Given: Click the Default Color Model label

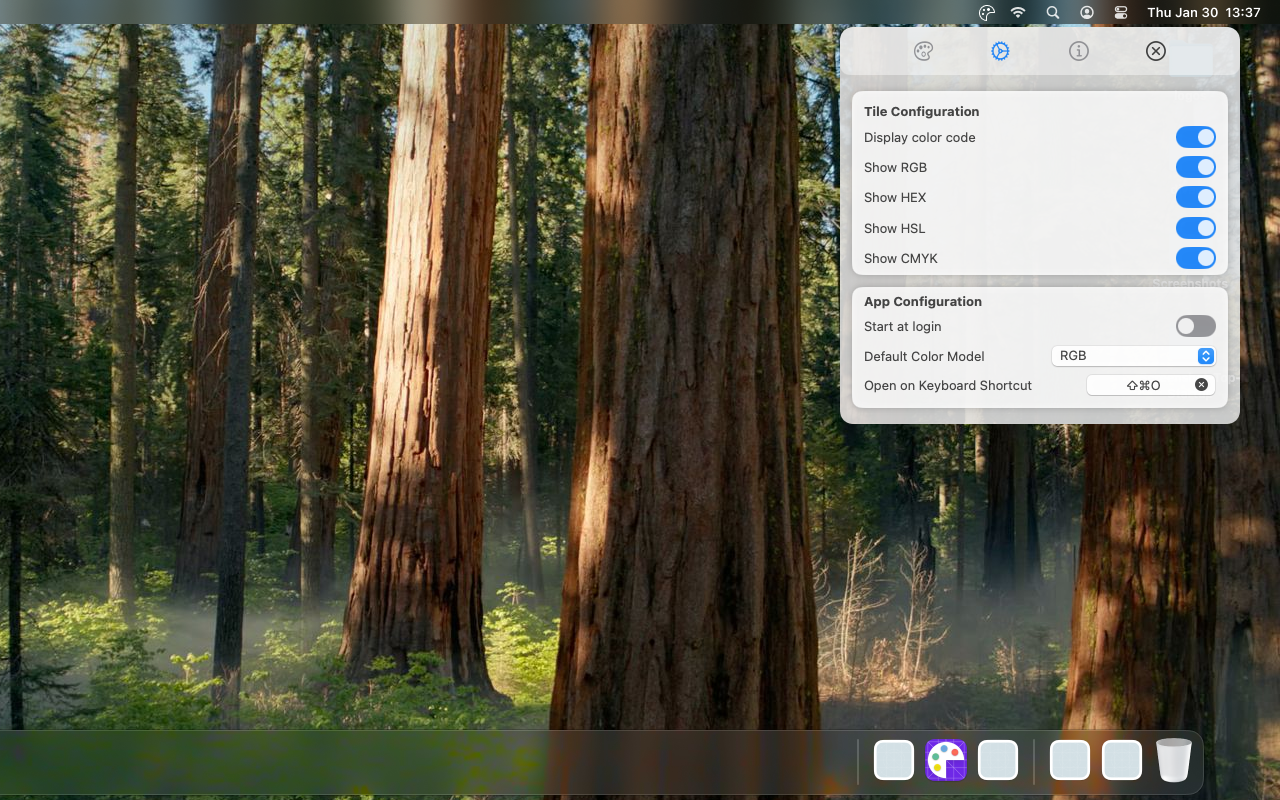Looking at the screenshot, I should pyautogui.click(x=924, y=356).
